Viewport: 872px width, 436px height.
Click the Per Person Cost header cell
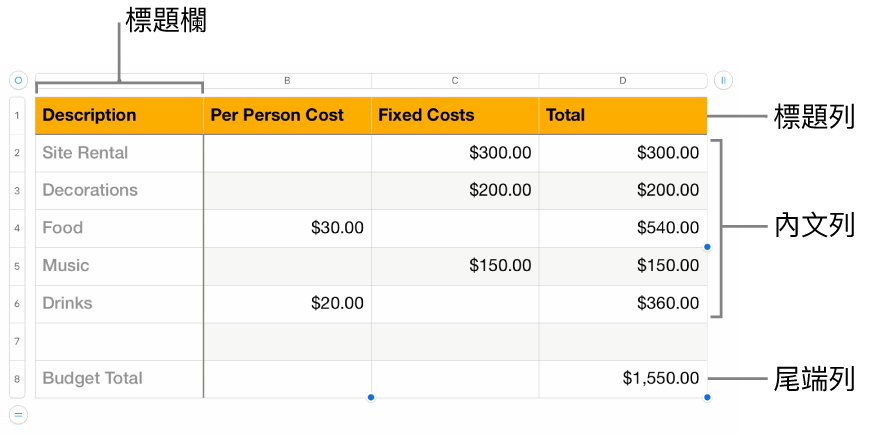(287, 116)
